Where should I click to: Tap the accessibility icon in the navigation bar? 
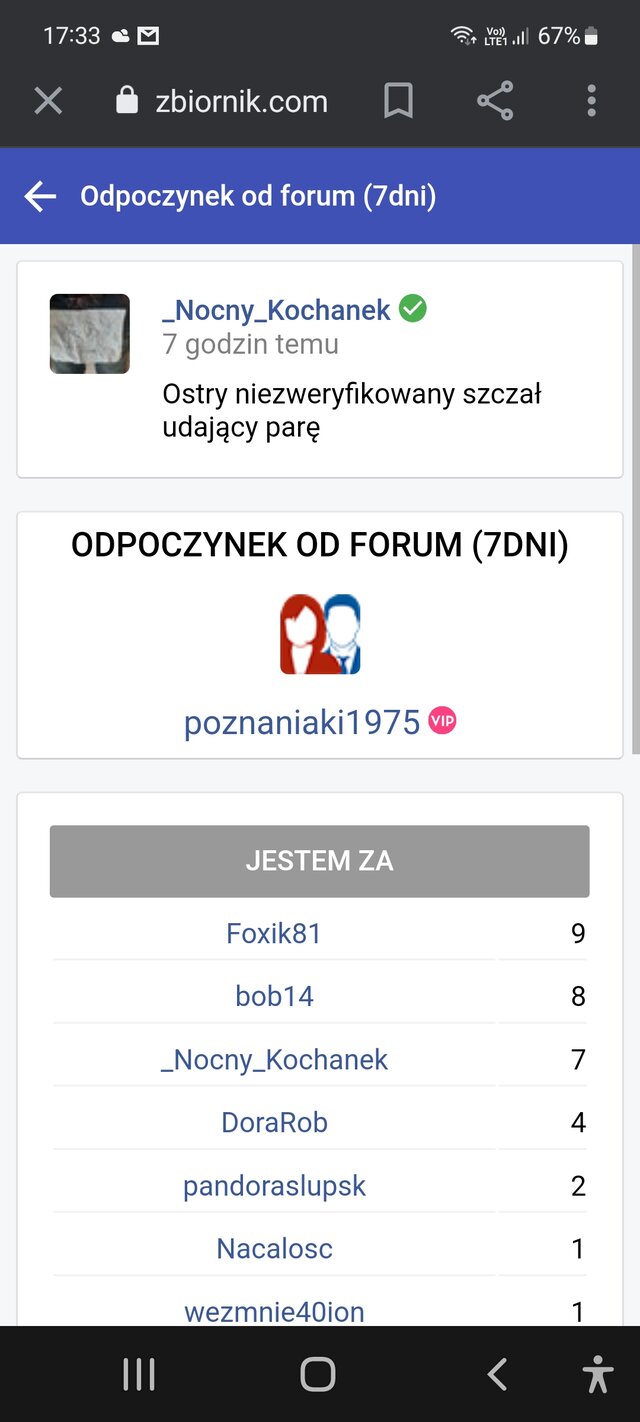pyautogui.click(x=597, y=1373)
